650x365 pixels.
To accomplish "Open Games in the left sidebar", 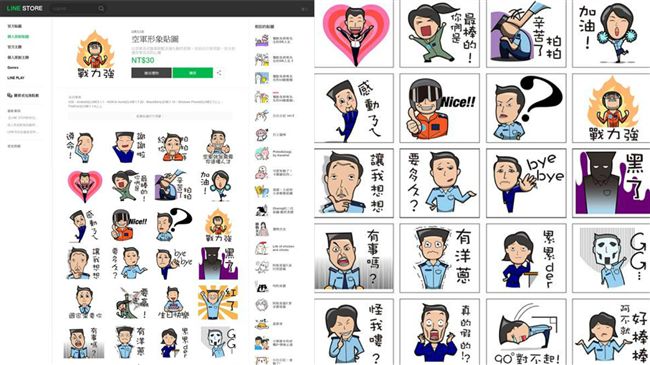I will pyautogui.click(x=13, y=67).
